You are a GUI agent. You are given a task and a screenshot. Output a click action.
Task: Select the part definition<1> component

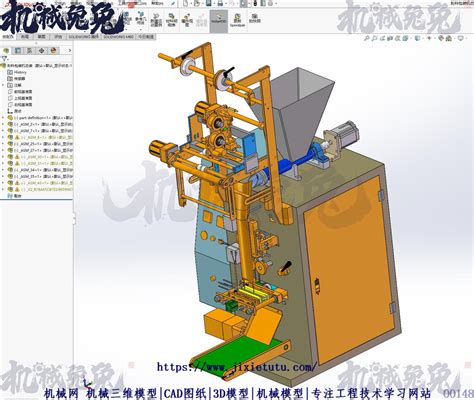pyautogui.click(x=40, y=118)
